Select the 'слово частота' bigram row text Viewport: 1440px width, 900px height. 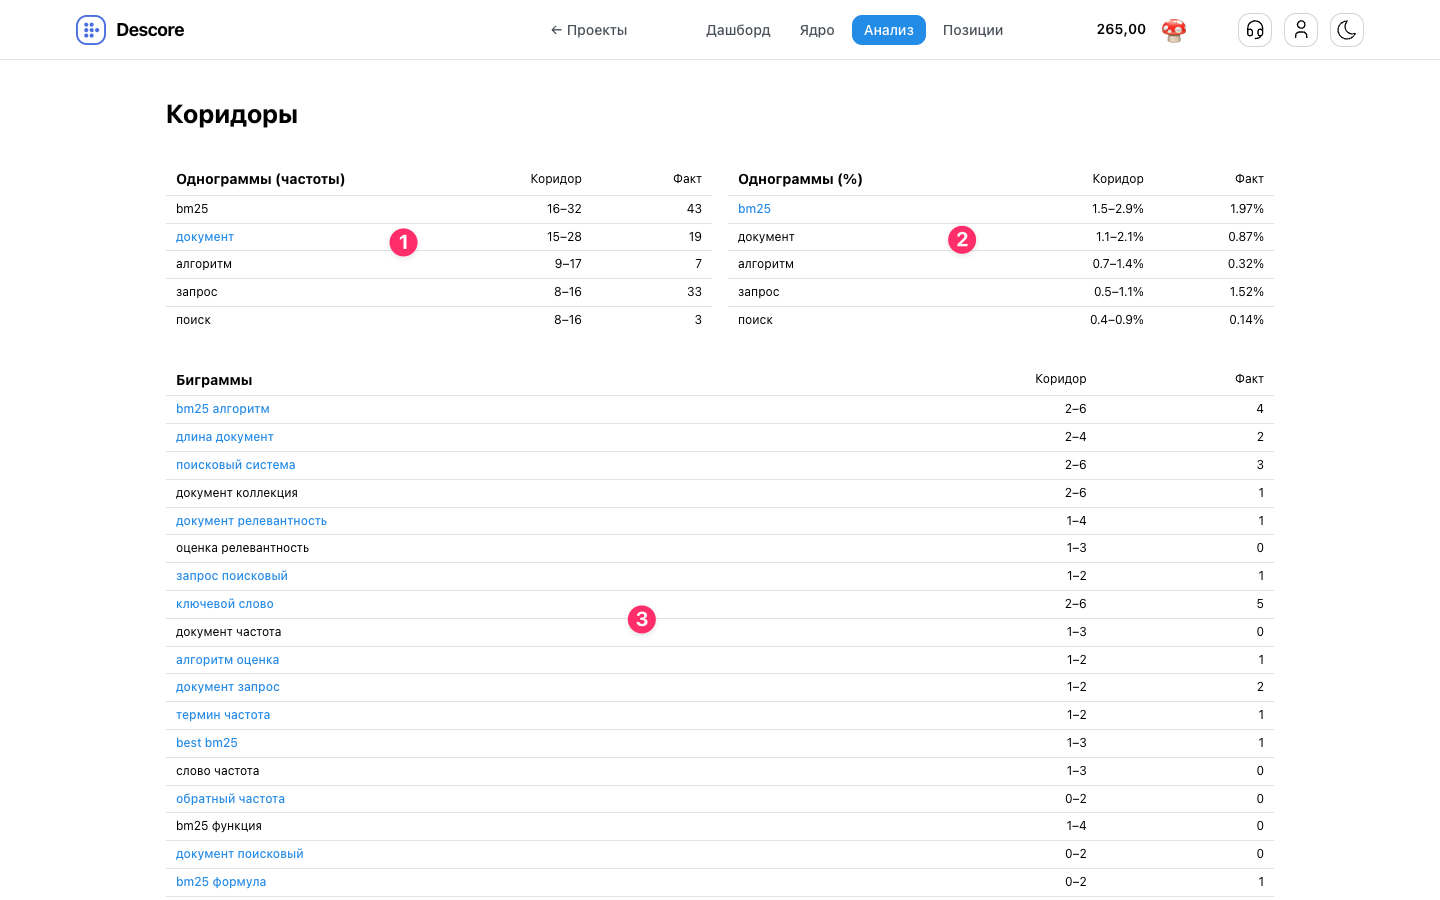tap(218, 771)
